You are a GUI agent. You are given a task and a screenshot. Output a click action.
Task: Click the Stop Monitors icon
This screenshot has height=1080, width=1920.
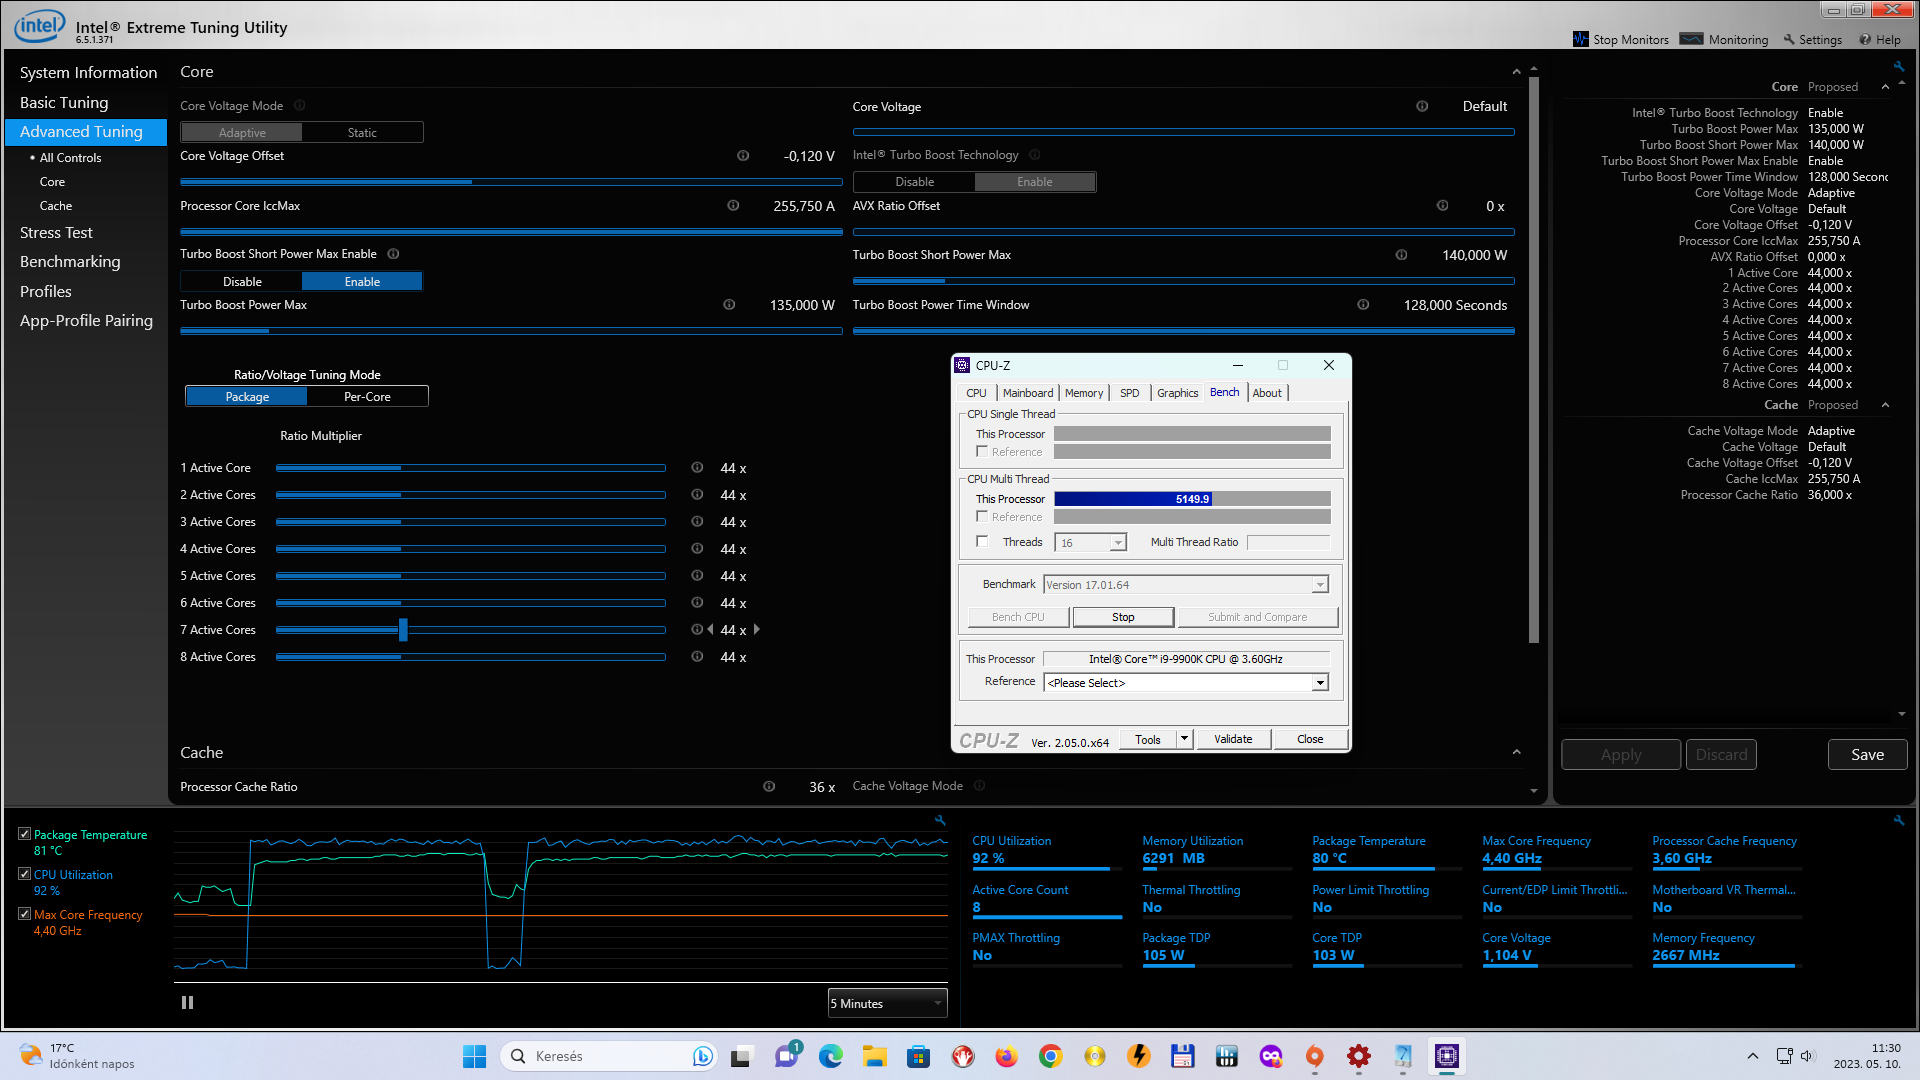coord(1580,39)
